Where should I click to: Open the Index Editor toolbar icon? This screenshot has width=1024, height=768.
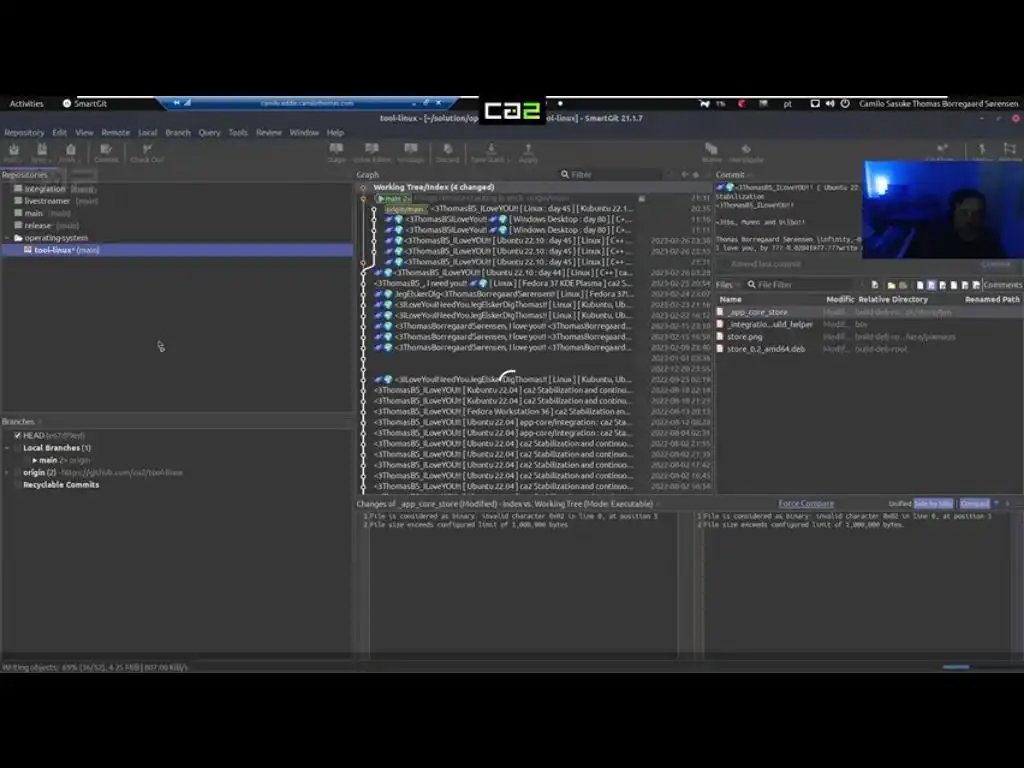point(372,150)
